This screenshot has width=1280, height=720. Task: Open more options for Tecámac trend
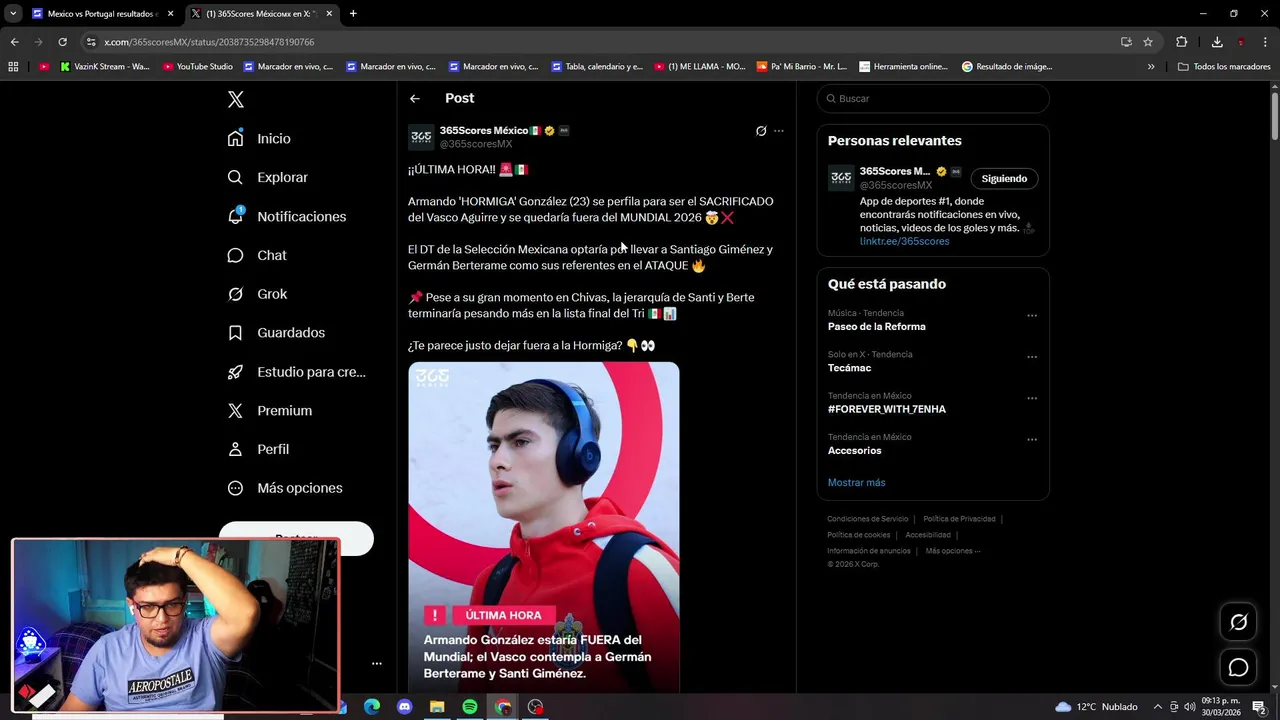coord(1032,357)
